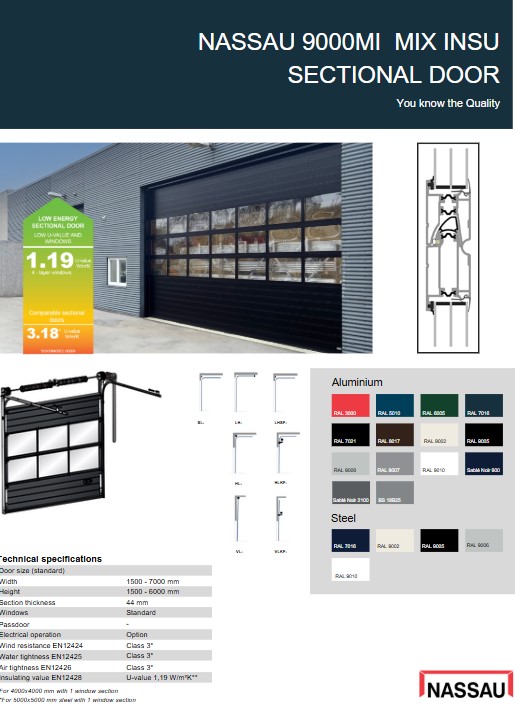
Task: Click the door section profile drawing
Action: (x=448, y=248)
